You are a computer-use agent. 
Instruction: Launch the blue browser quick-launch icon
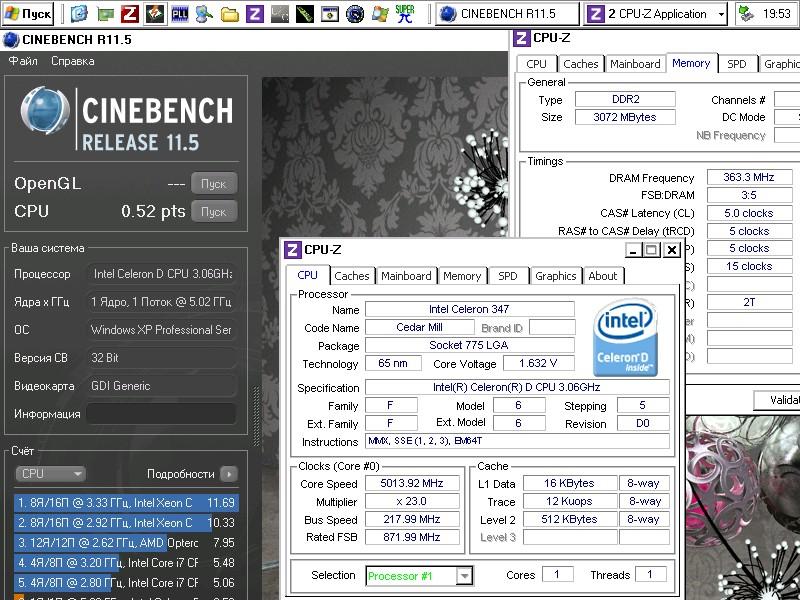[x=79, y=14]
